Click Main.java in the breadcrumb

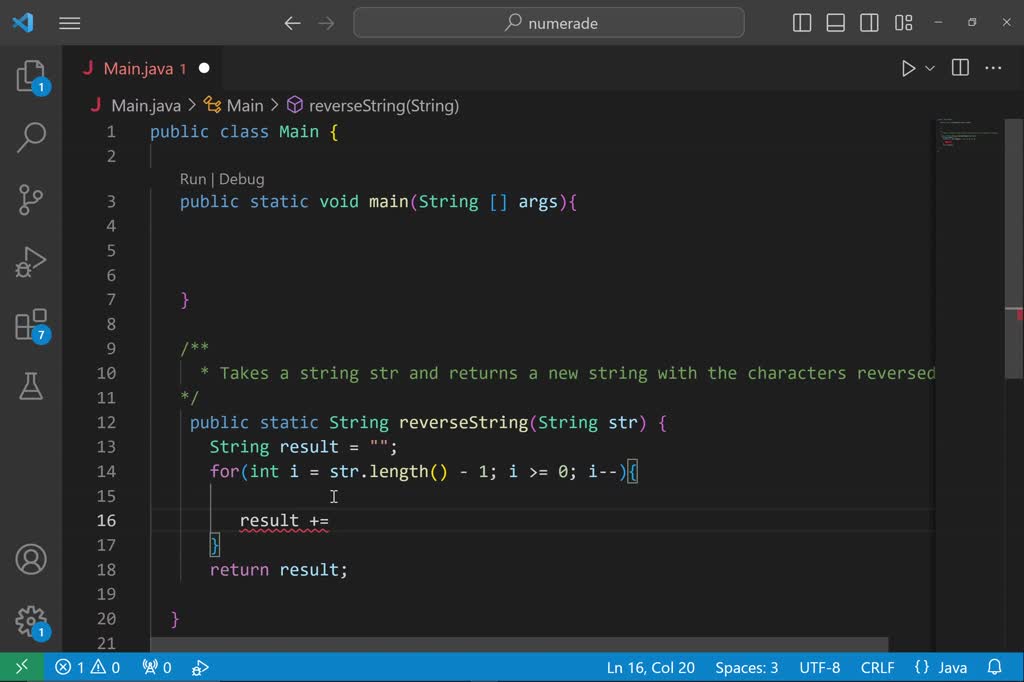(x=146, y=105)
